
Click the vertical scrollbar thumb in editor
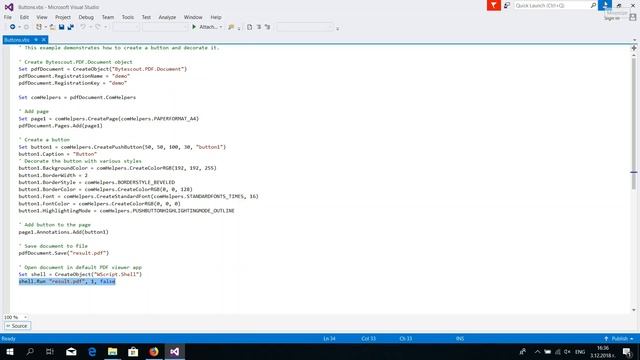click(634, 124)
